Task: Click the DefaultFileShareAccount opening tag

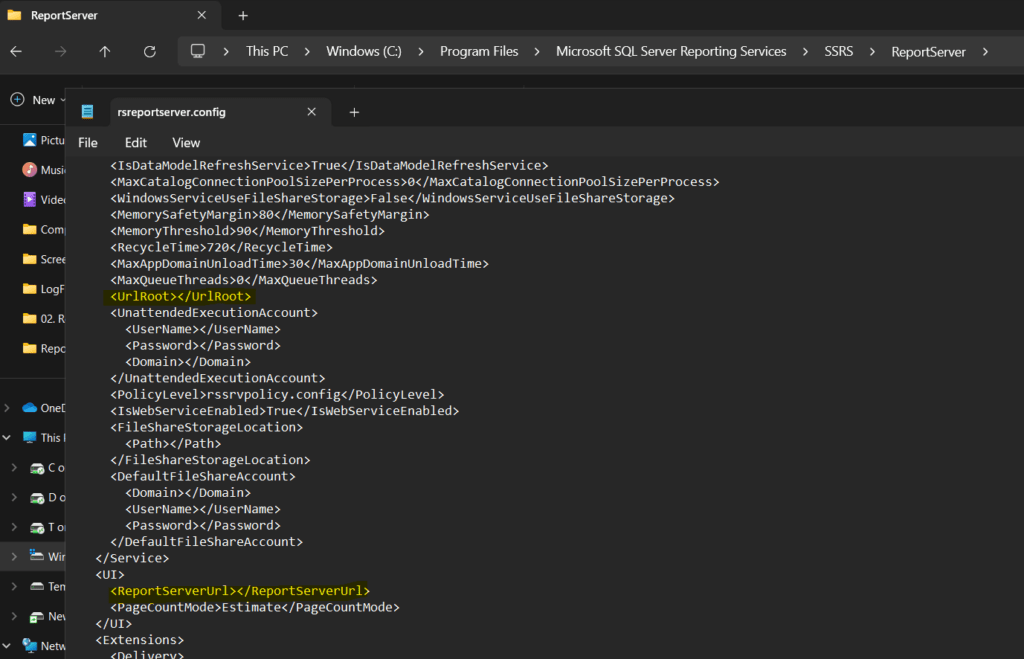Action: (202, 477)
